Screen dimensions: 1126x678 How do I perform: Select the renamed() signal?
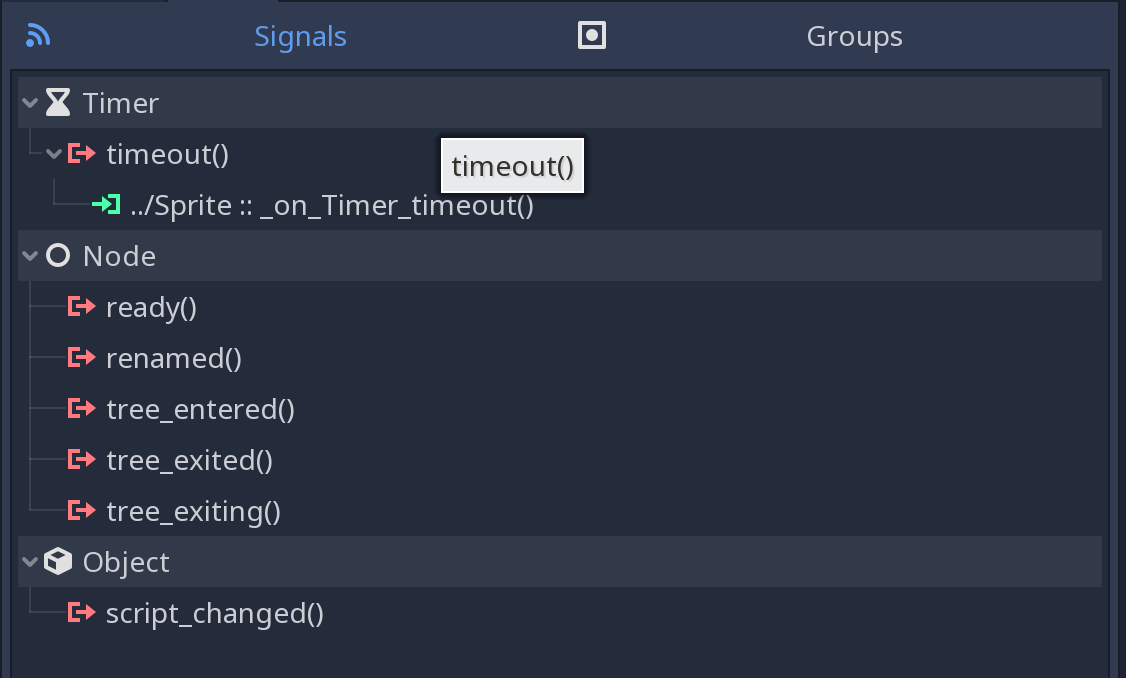173,357
